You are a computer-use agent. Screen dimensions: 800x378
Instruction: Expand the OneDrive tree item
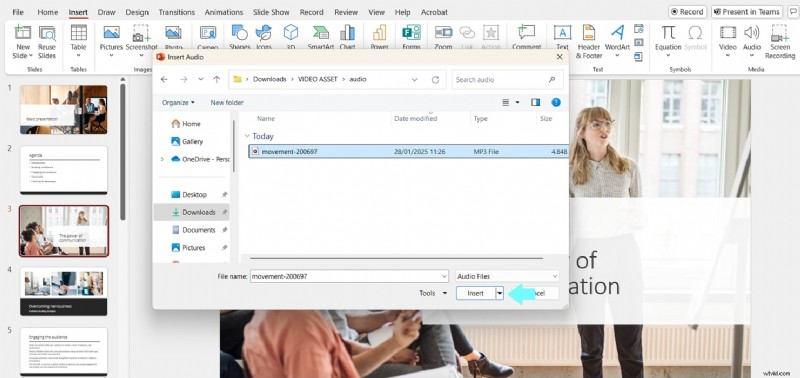[x=162, y=159]
